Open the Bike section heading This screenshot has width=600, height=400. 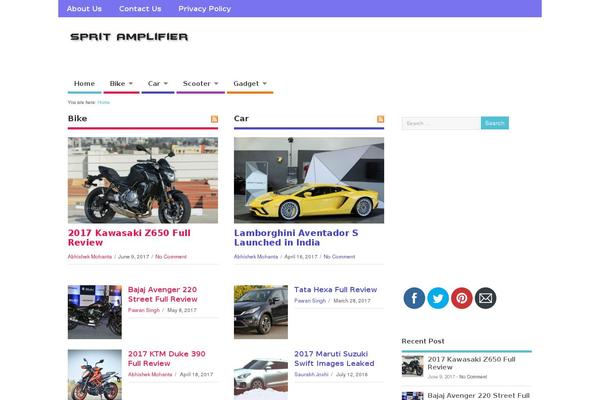pos(77,118)
